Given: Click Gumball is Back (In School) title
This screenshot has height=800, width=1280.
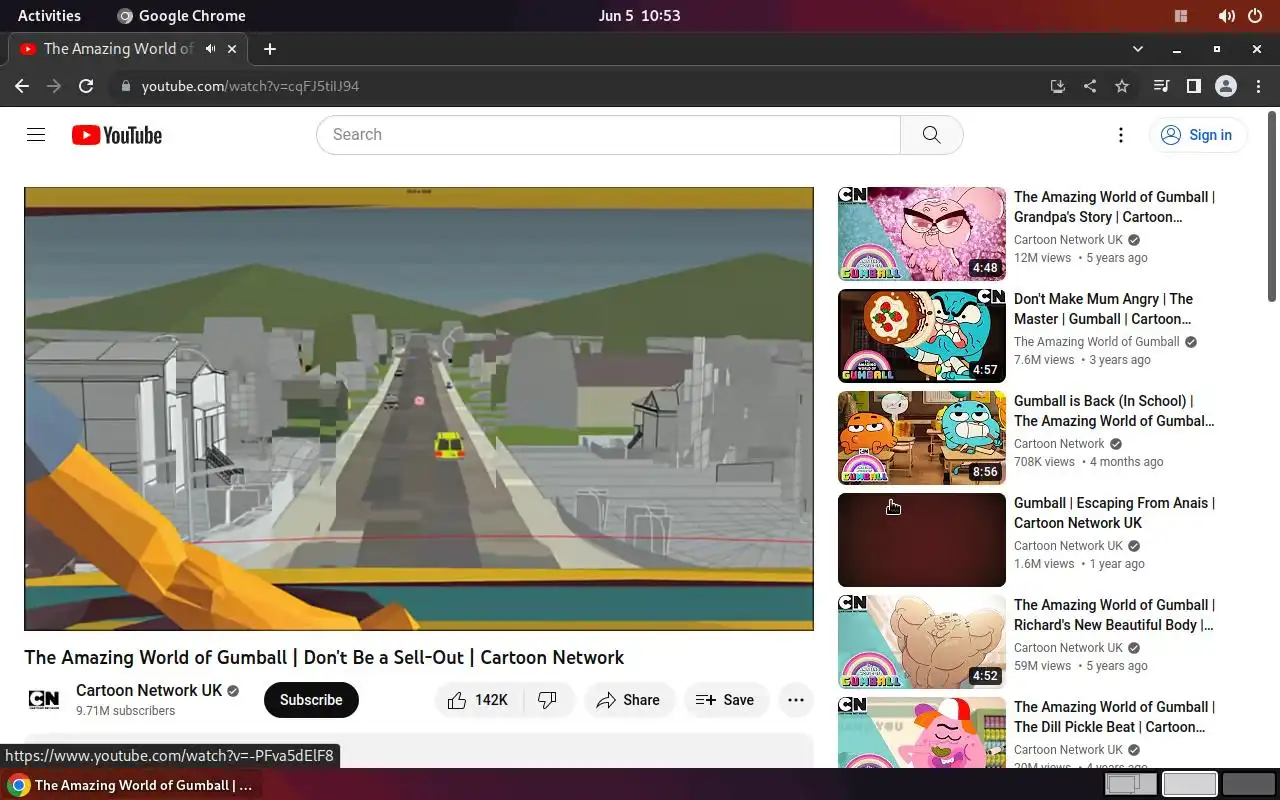Looking at the screenshot, I should pos(1114,411).
